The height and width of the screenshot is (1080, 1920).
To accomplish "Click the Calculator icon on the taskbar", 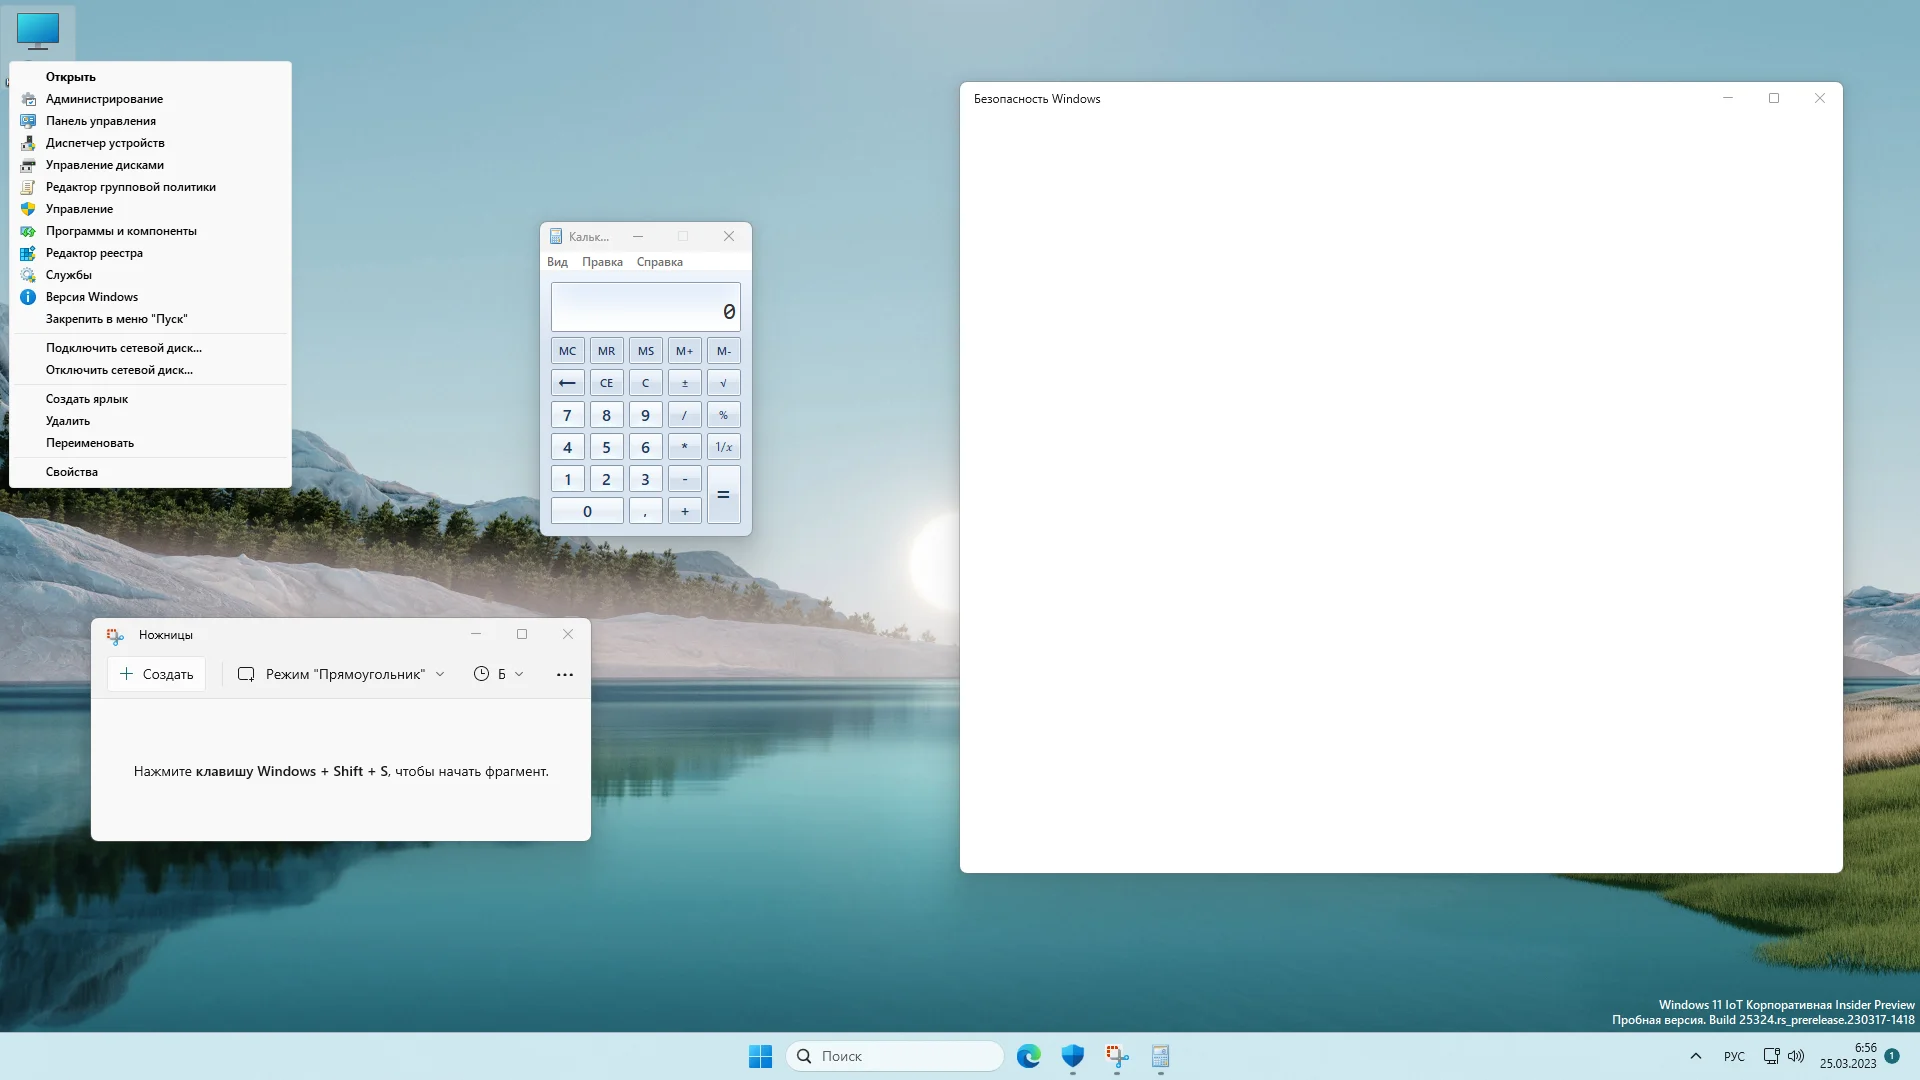I will 1160,1056.
